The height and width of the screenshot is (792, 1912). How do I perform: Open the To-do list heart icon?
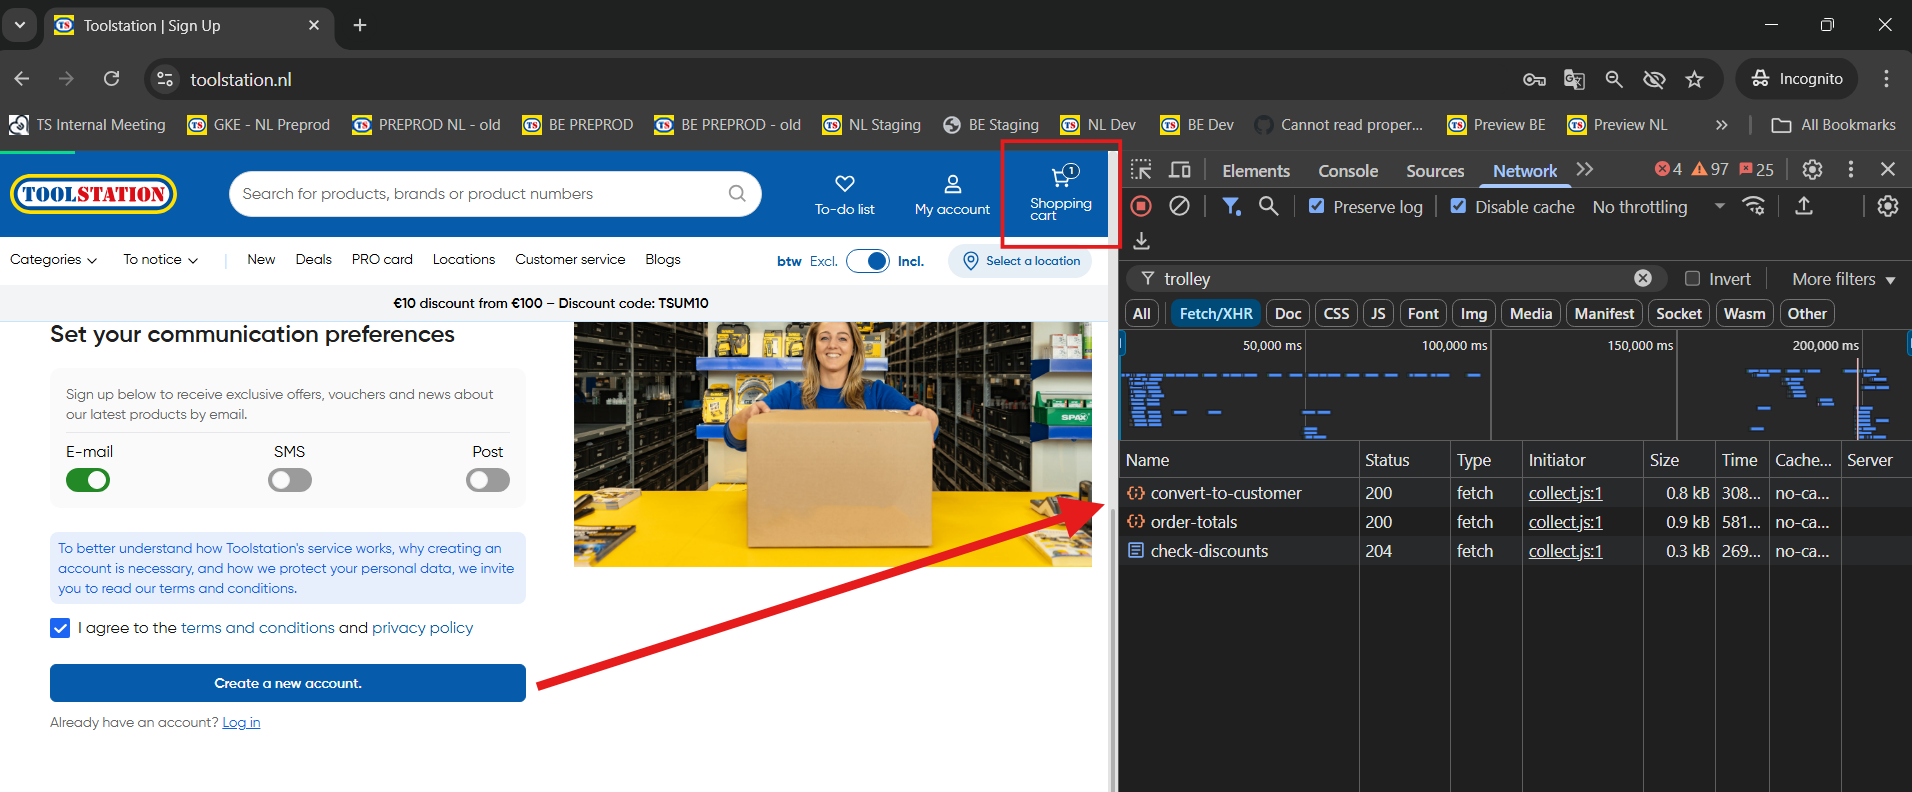(844, 184)
